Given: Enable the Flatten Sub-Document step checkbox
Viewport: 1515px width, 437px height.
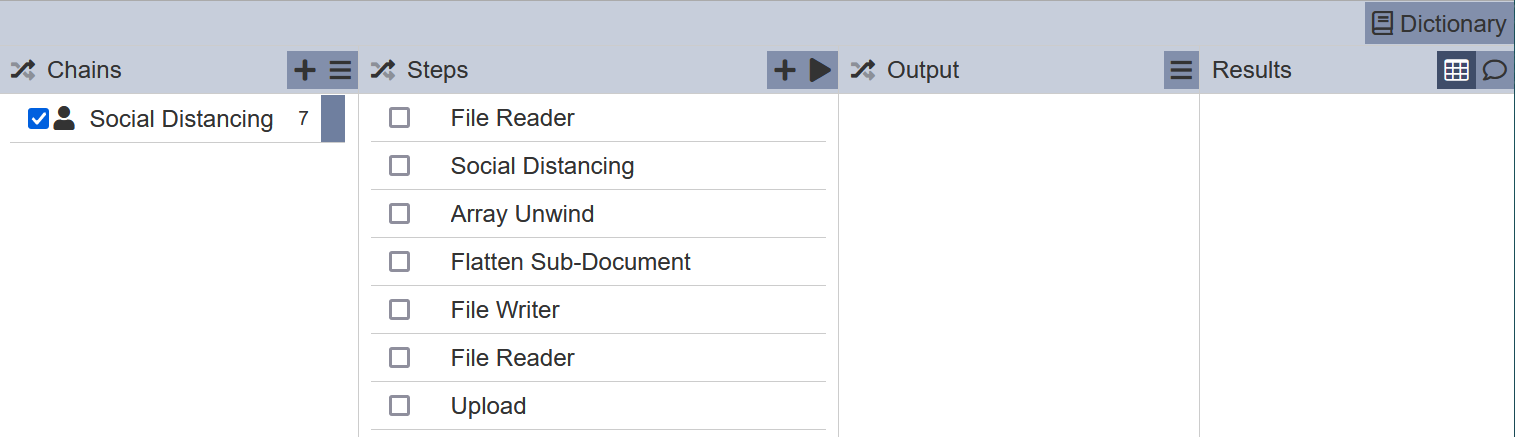Looking at the screenshot, I should coord(399,262).
